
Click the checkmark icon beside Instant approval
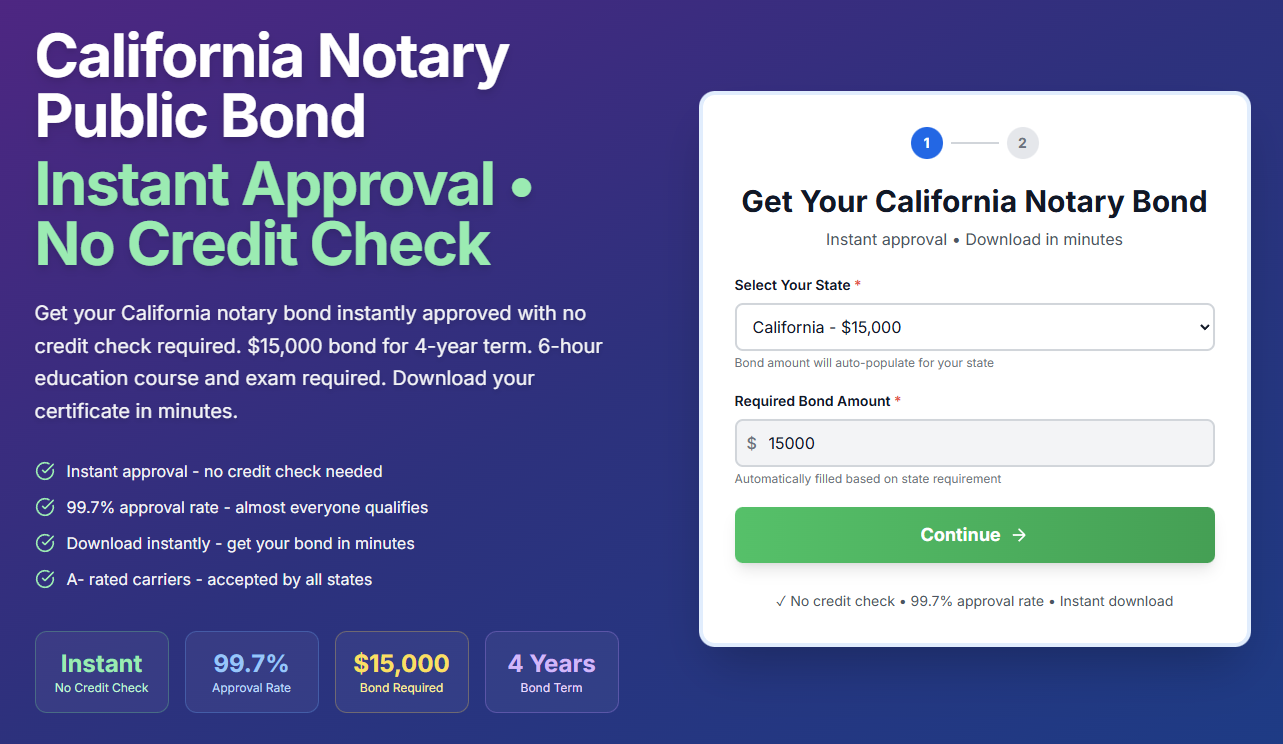45,471
